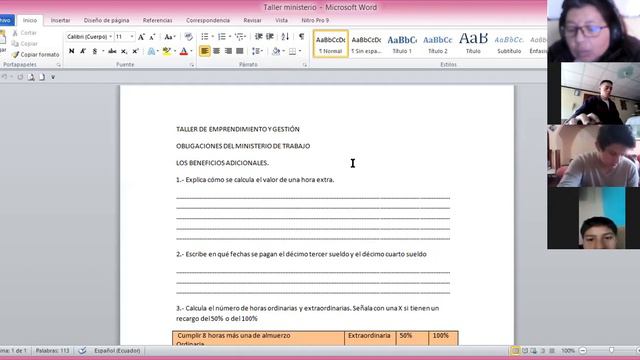Open the change case Aa dropdown

tap(169, 37)
